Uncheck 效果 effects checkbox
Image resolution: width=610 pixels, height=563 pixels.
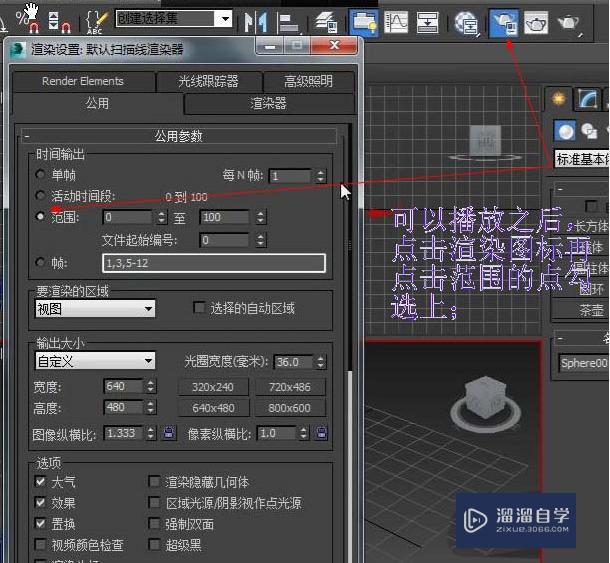[40, 502]
